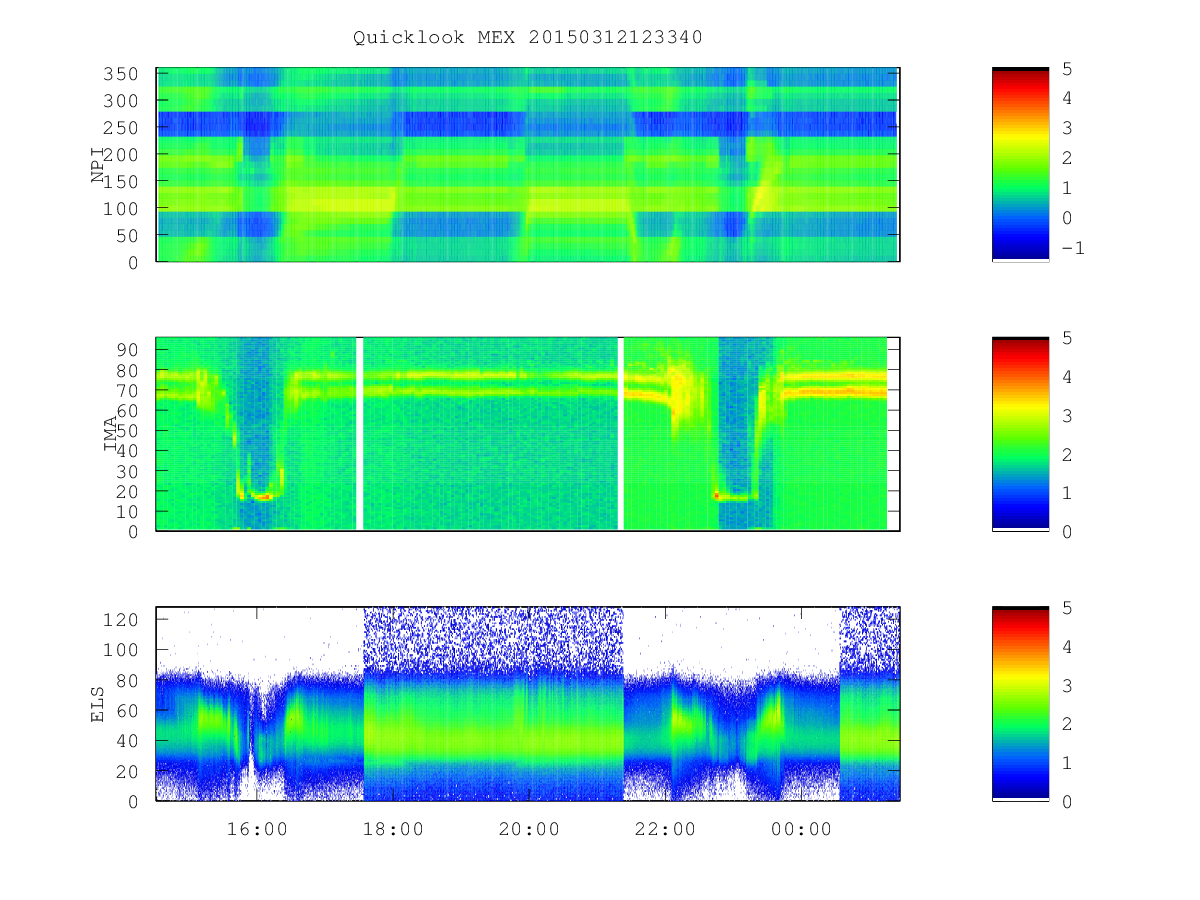Click the 3 label on IMA color scale
Screen dimensions: 1200x900
coord(1067,415)
